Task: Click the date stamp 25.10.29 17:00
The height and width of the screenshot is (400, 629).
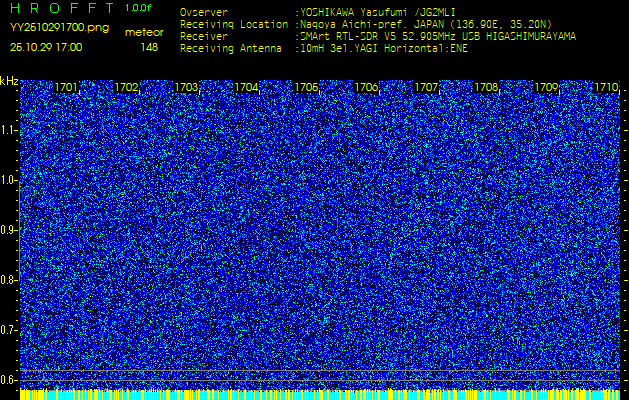Action: [x=46, y=47]
